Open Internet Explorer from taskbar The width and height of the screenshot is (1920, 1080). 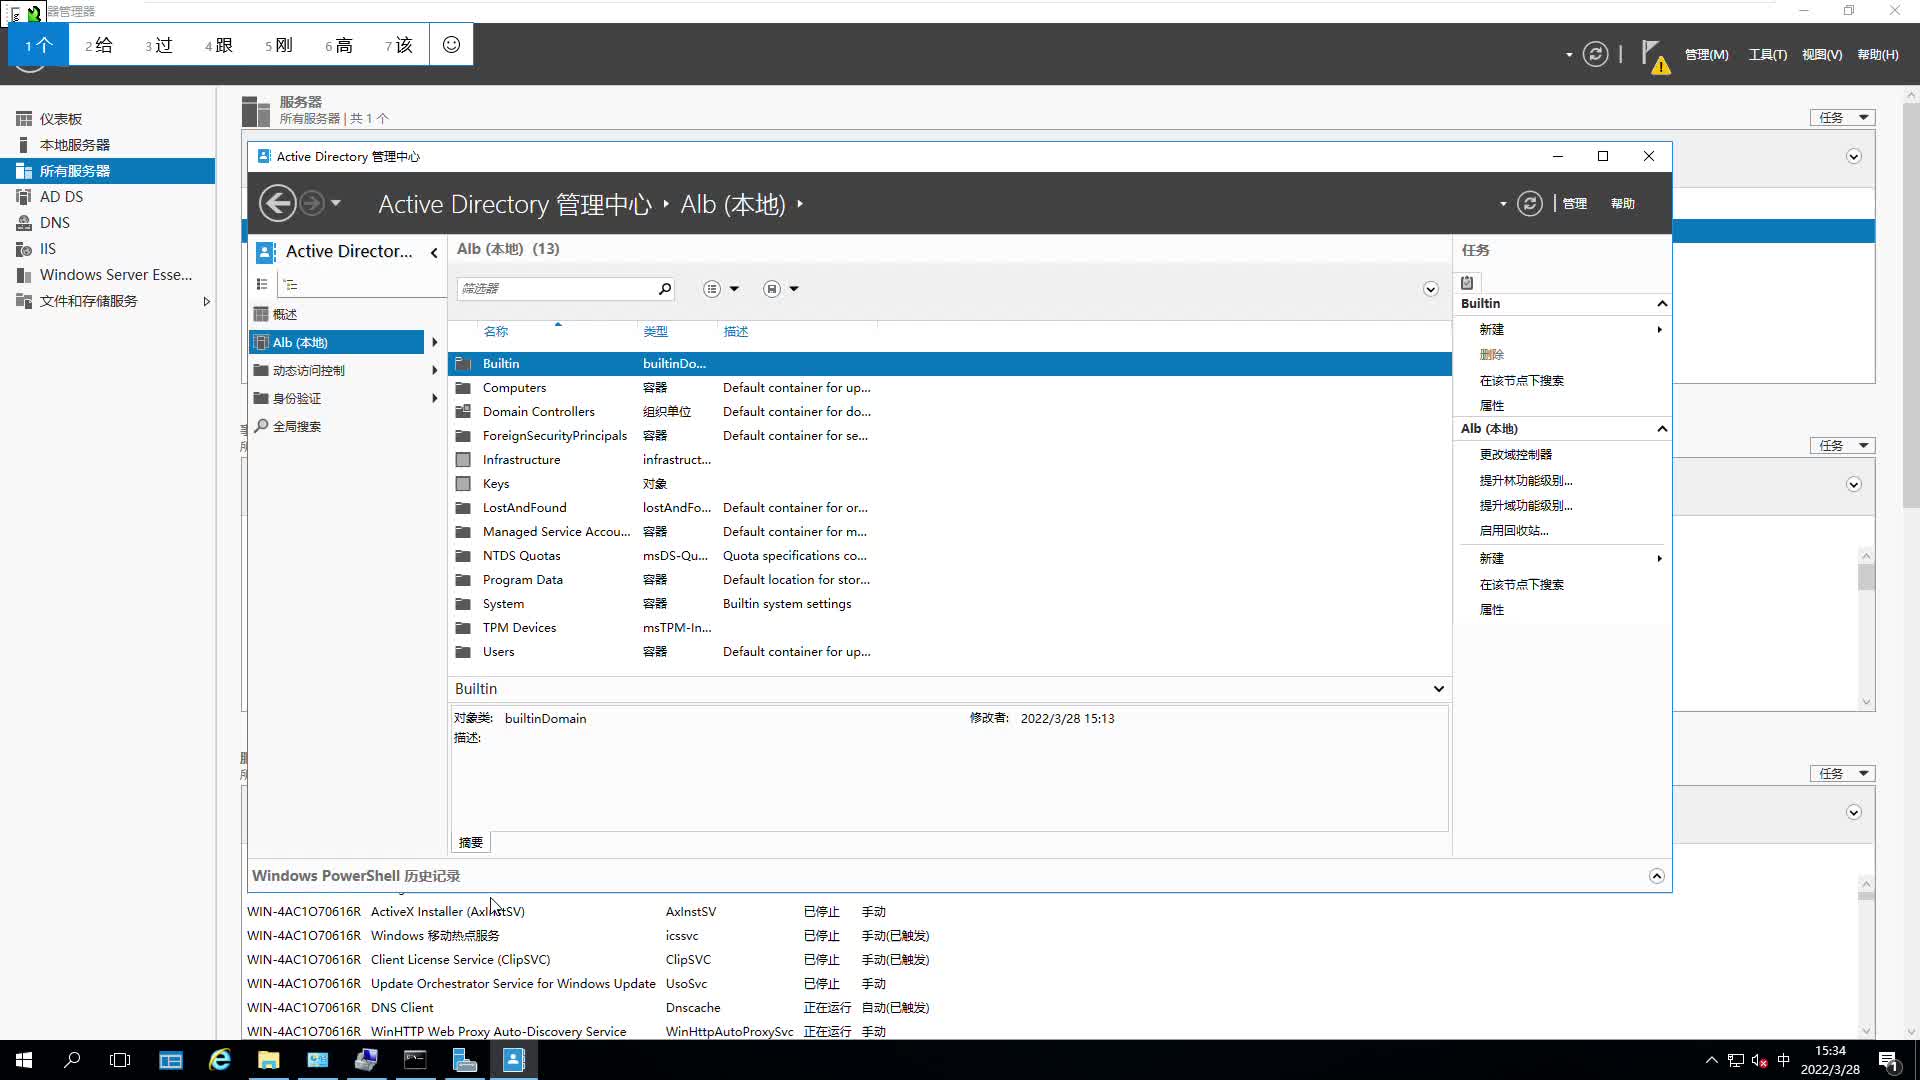pyautogui.click(x=220, y=1060)
